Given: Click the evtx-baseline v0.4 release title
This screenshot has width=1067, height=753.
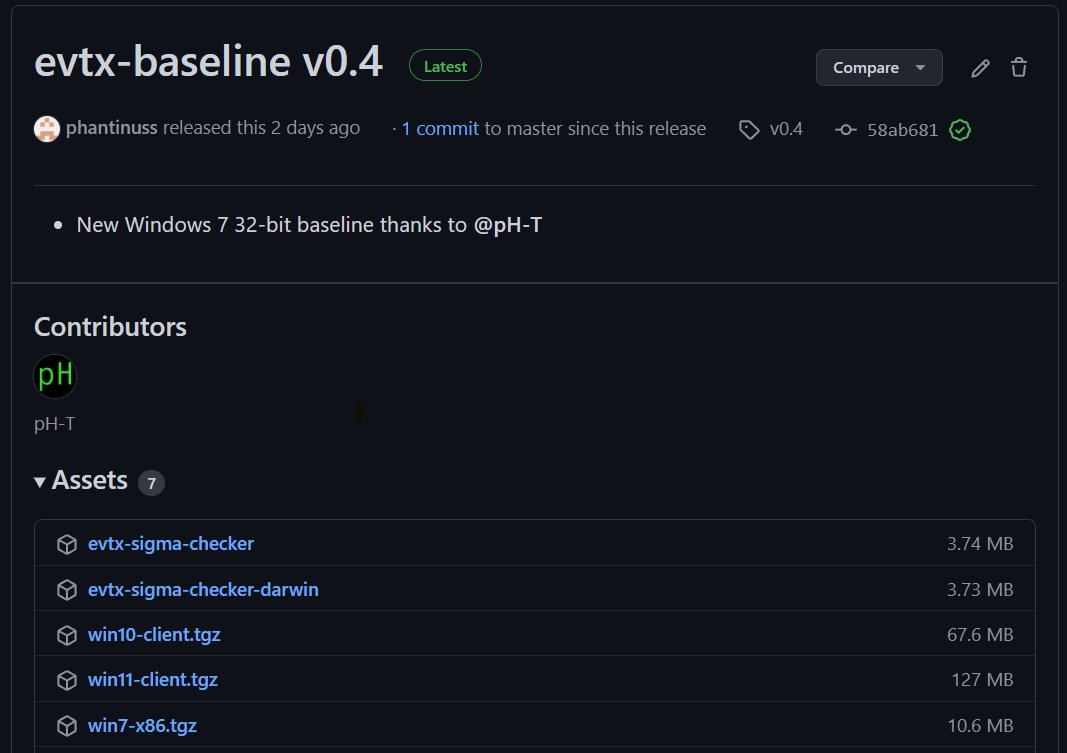Looking at the screenshot, I should click(208, 61).
